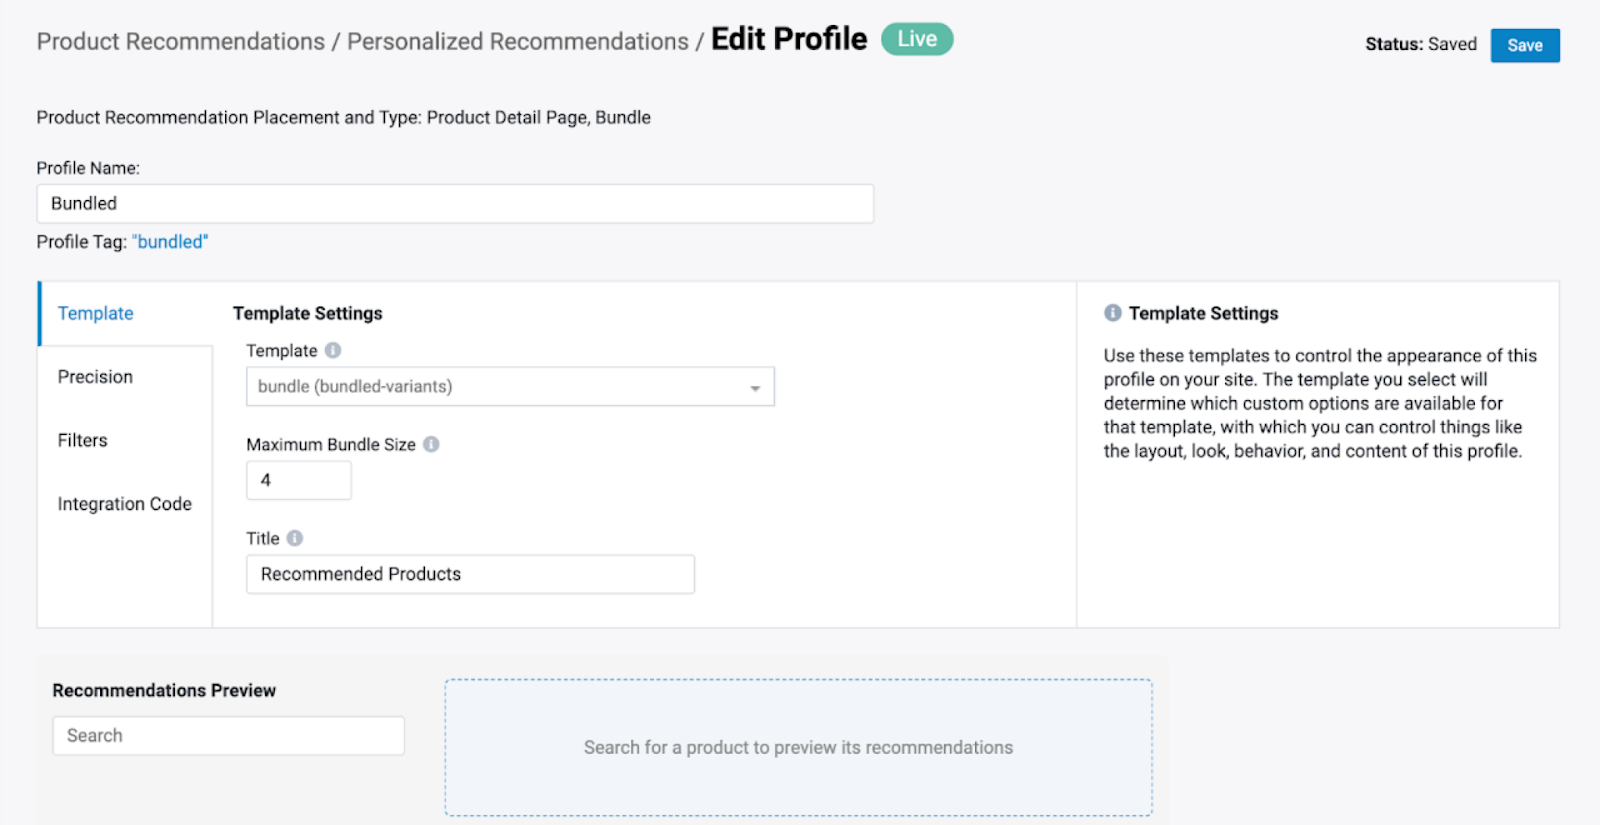Expand the template dropdown arrow
Screen dimensions: 1600x825
click(x=755, y=388)
